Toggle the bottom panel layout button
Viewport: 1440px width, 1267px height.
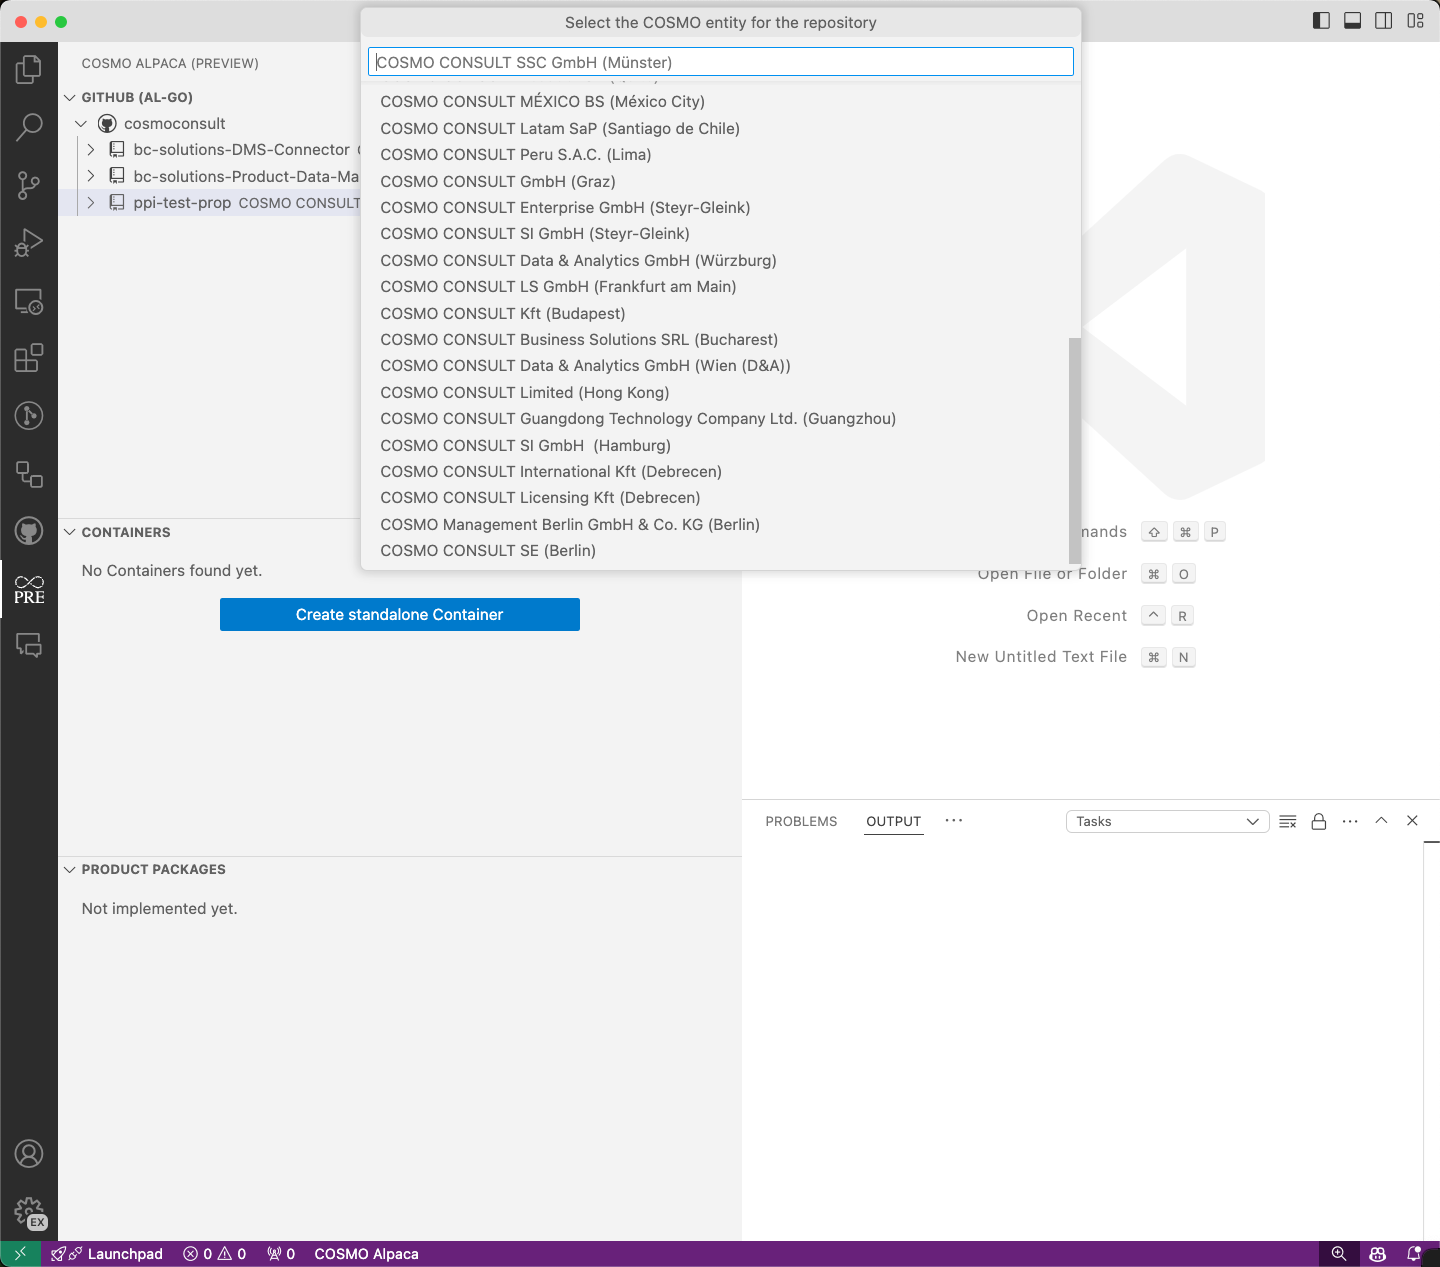tap(1352, 21)
